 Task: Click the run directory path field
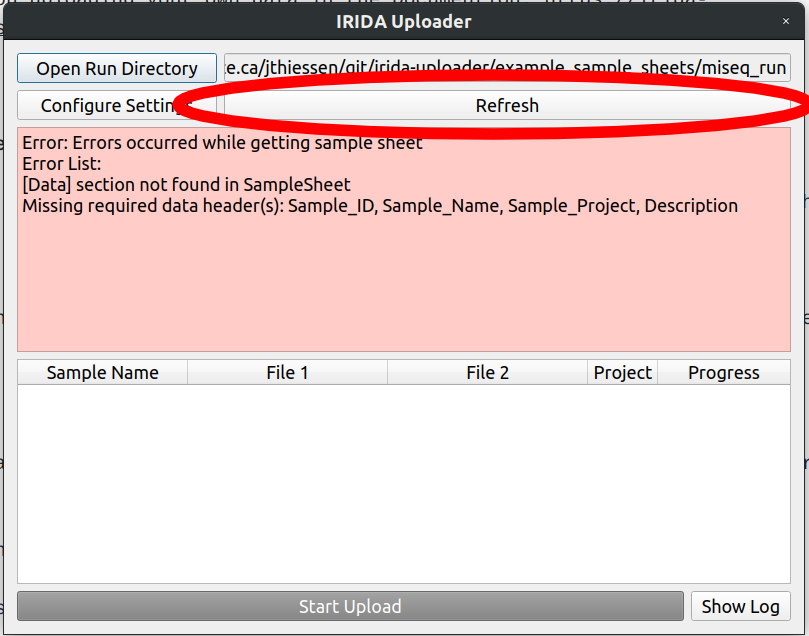[x=507, y=68]
